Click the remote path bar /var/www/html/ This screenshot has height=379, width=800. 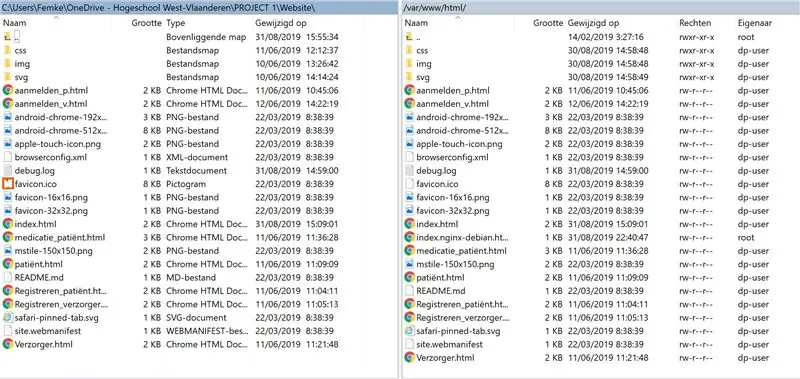pyautogui.click(x=601, y=8)
